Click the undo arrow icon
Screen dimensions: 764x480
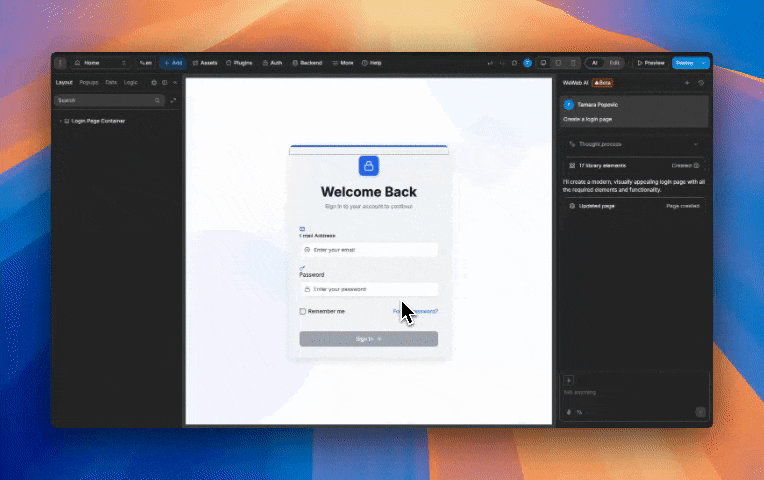coord(490,63)
